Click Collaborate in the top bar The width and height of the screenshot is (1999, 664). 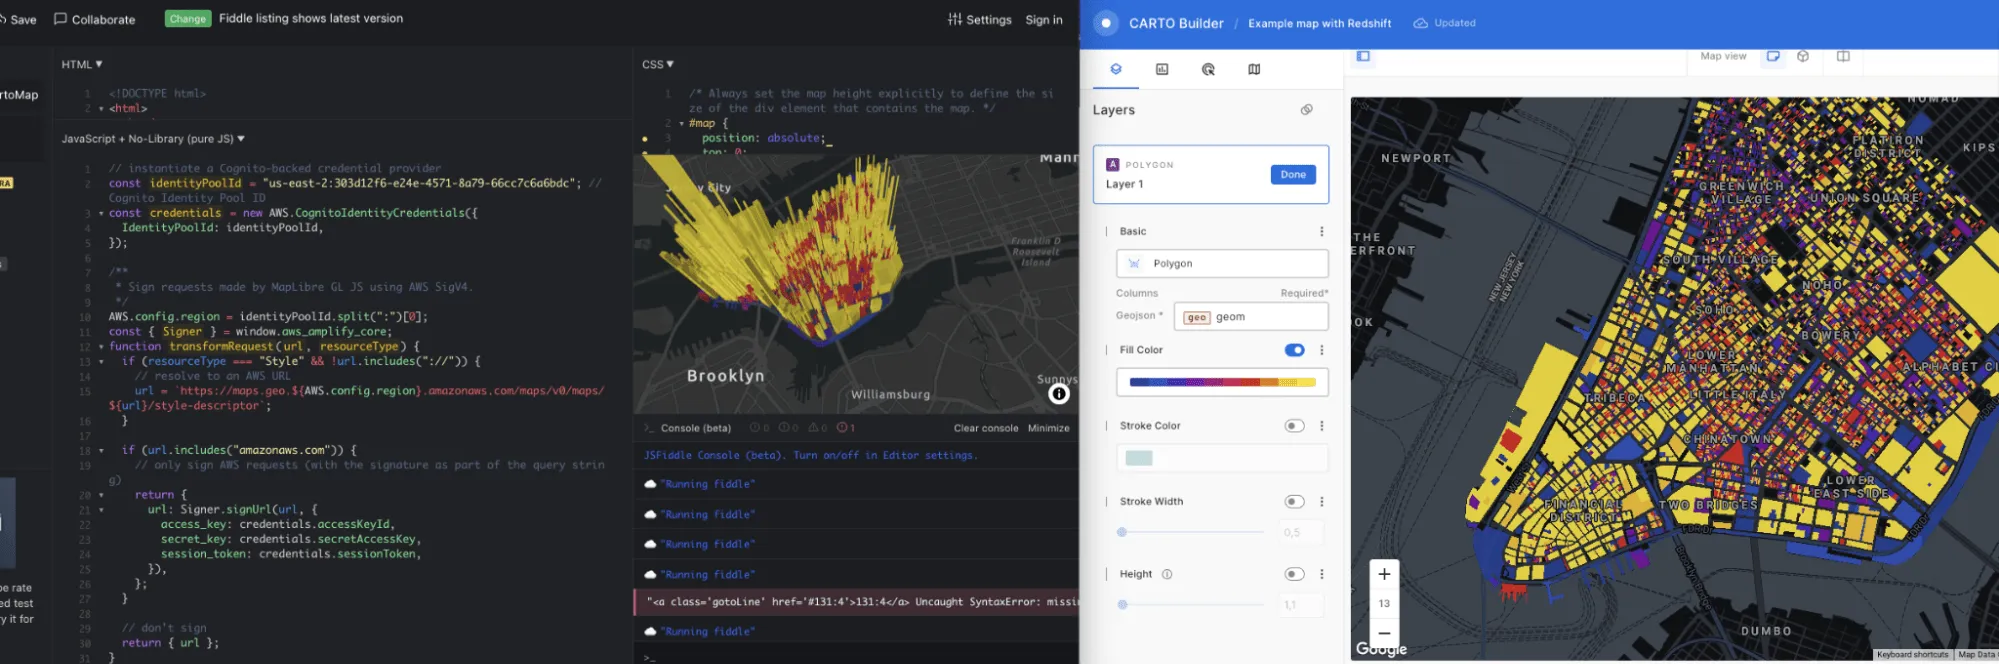94,19
